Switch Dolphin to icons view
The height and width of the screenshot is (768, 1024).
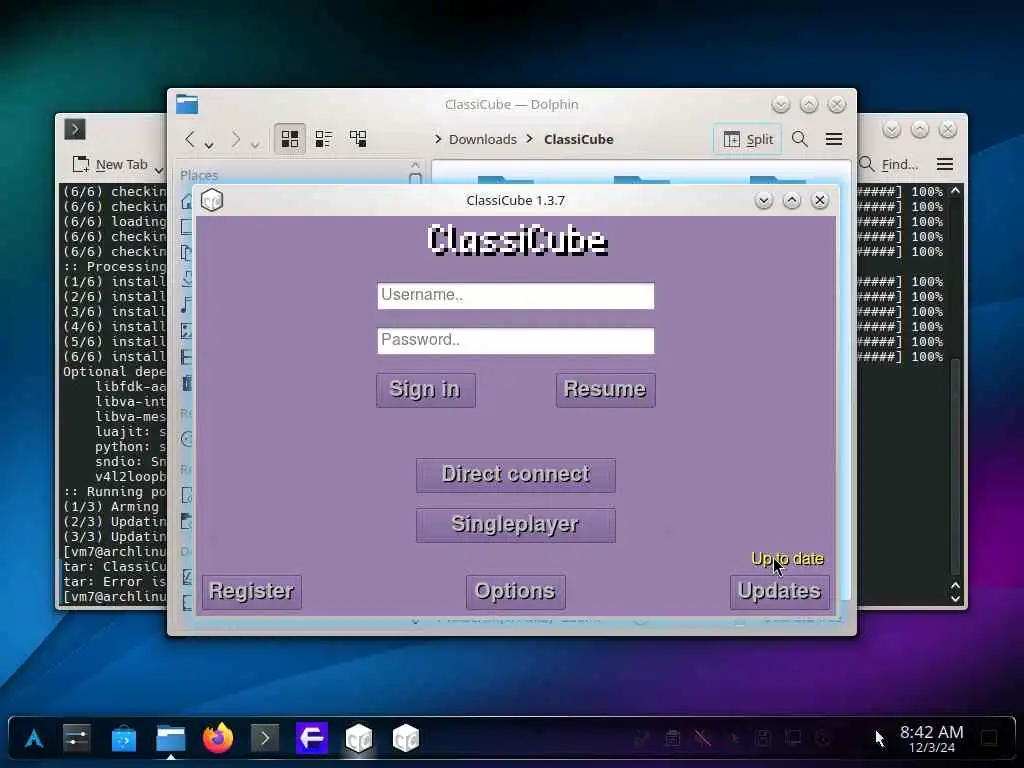coord(289,138)
